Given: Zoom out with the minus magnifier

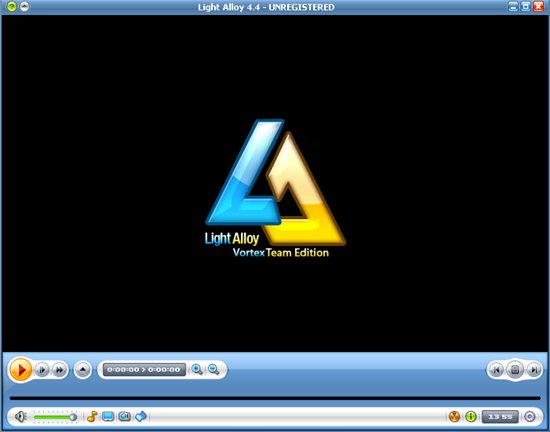Looking at the screenshot, I should click(x=214, y=370).
